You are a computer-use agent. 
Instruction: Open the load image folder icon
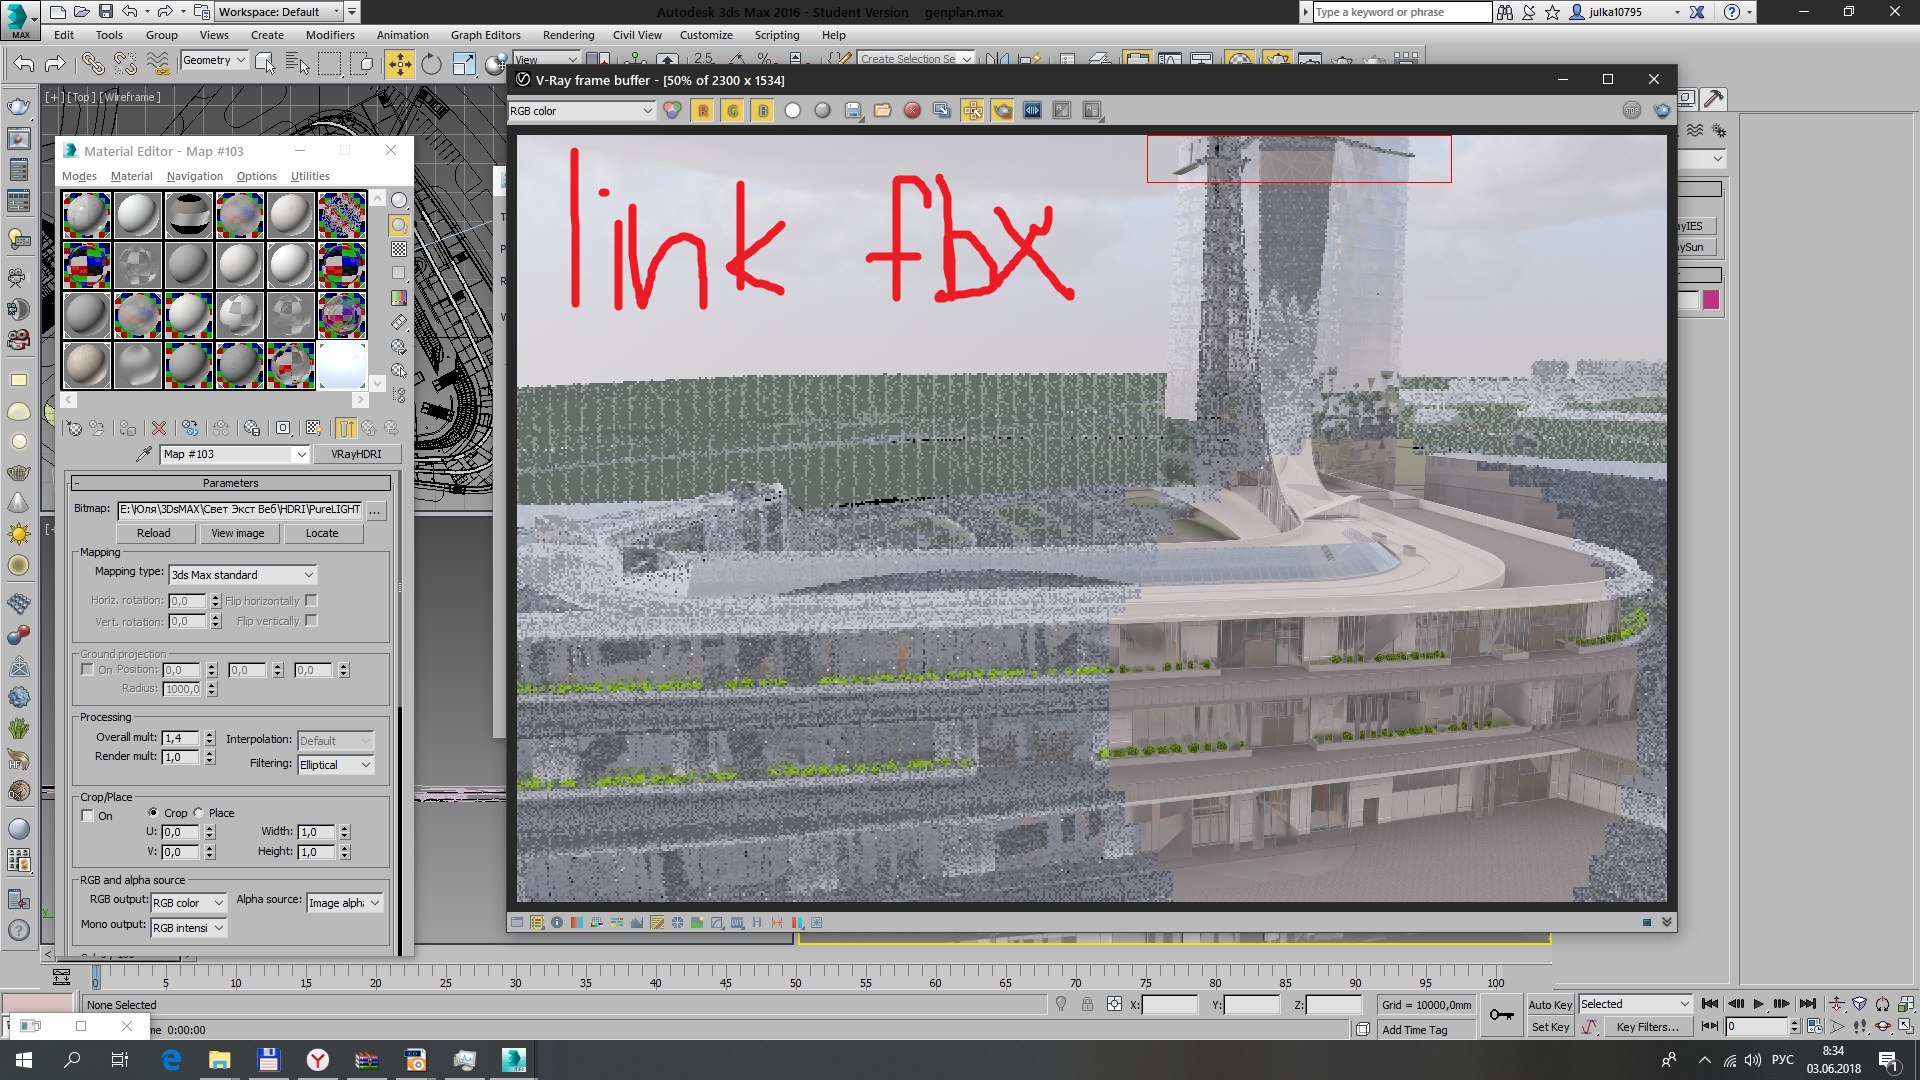click(x=882, y=111)
